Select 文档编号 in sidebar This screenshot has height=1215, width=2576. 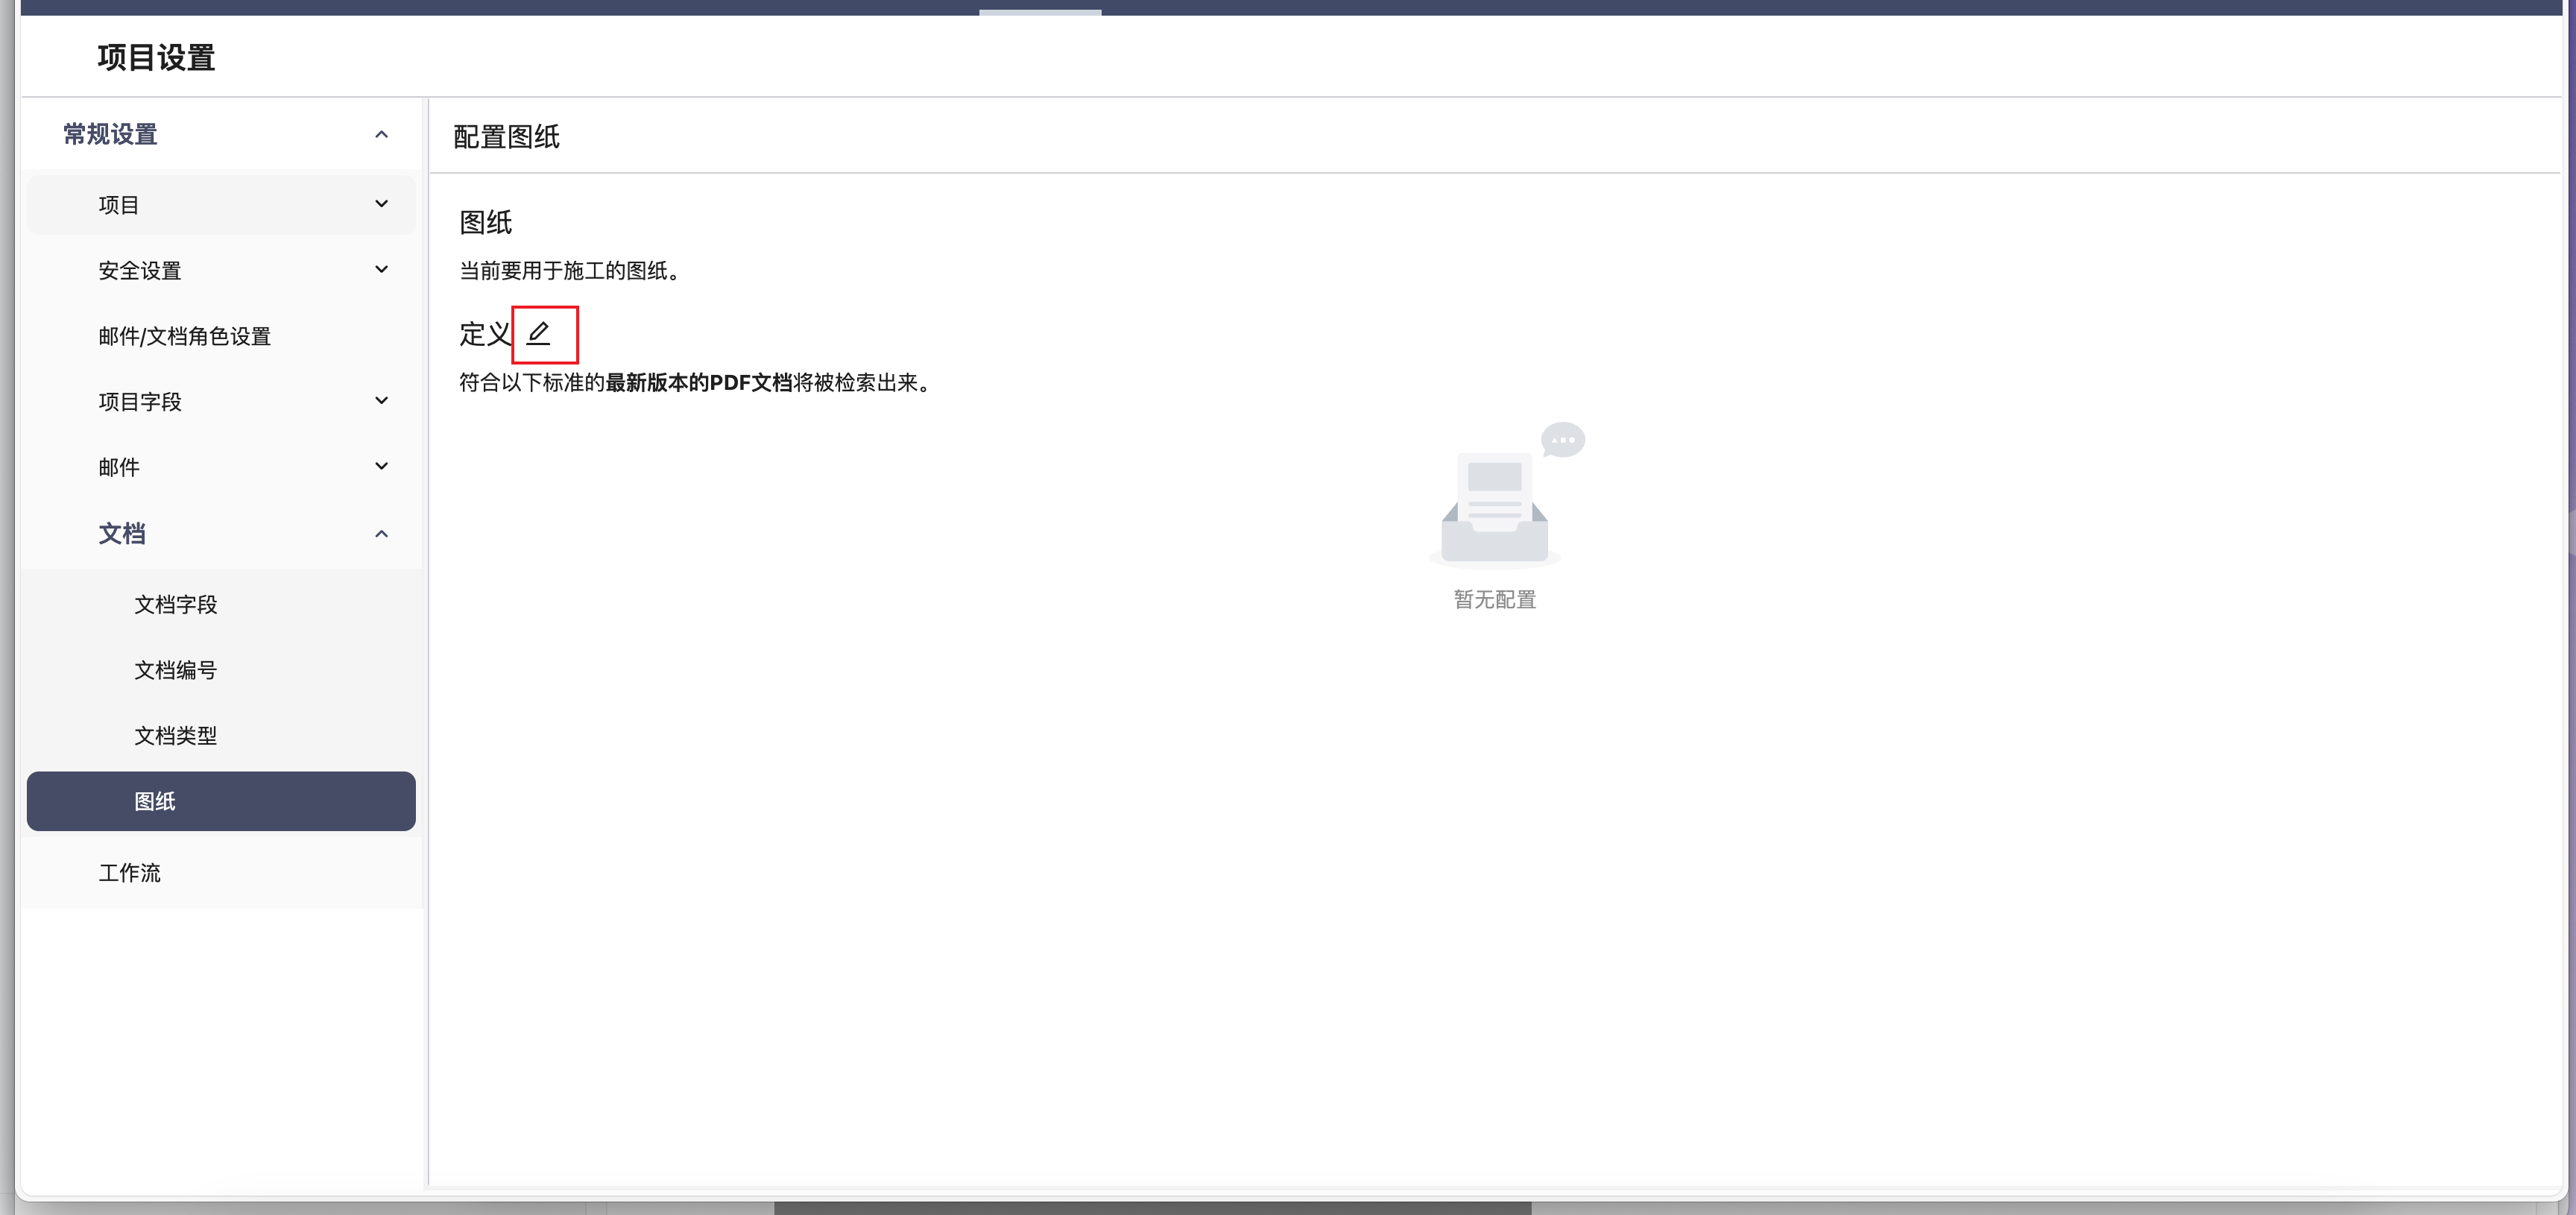(x=176, y=670)
